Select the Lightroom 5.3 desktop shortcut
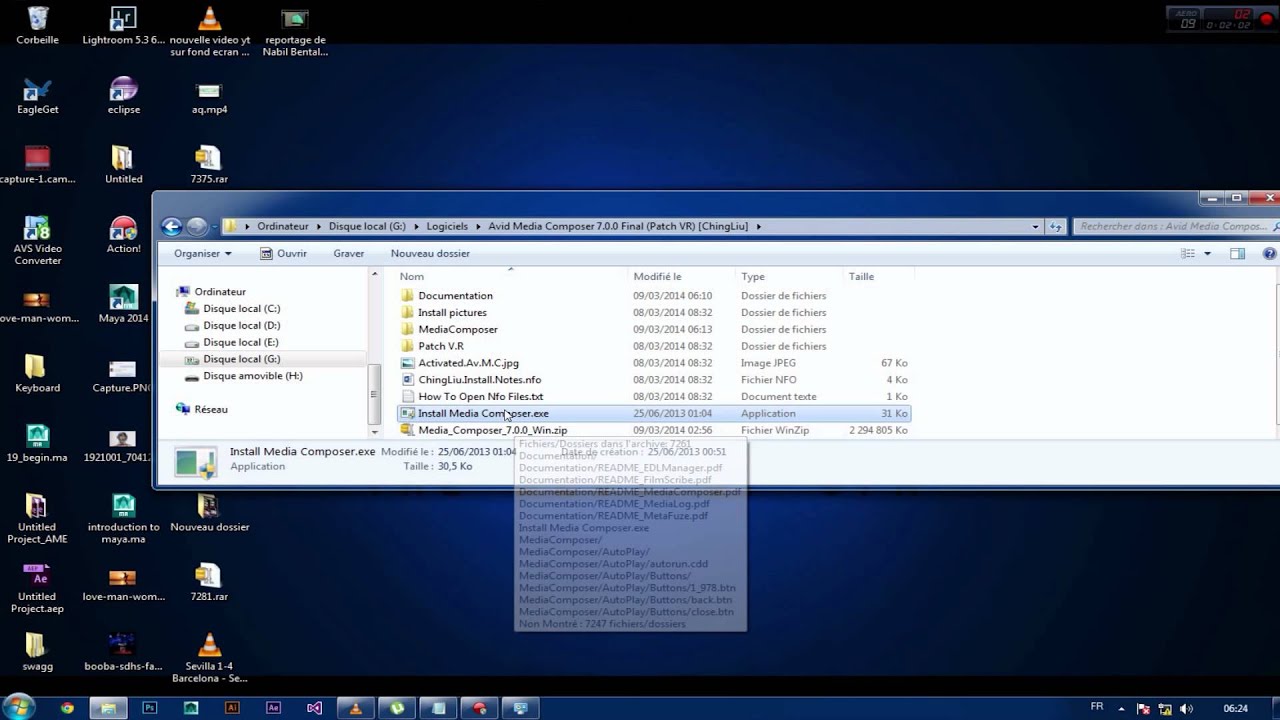The height and width of the screenshot is (720, 1280). point(123,26)
